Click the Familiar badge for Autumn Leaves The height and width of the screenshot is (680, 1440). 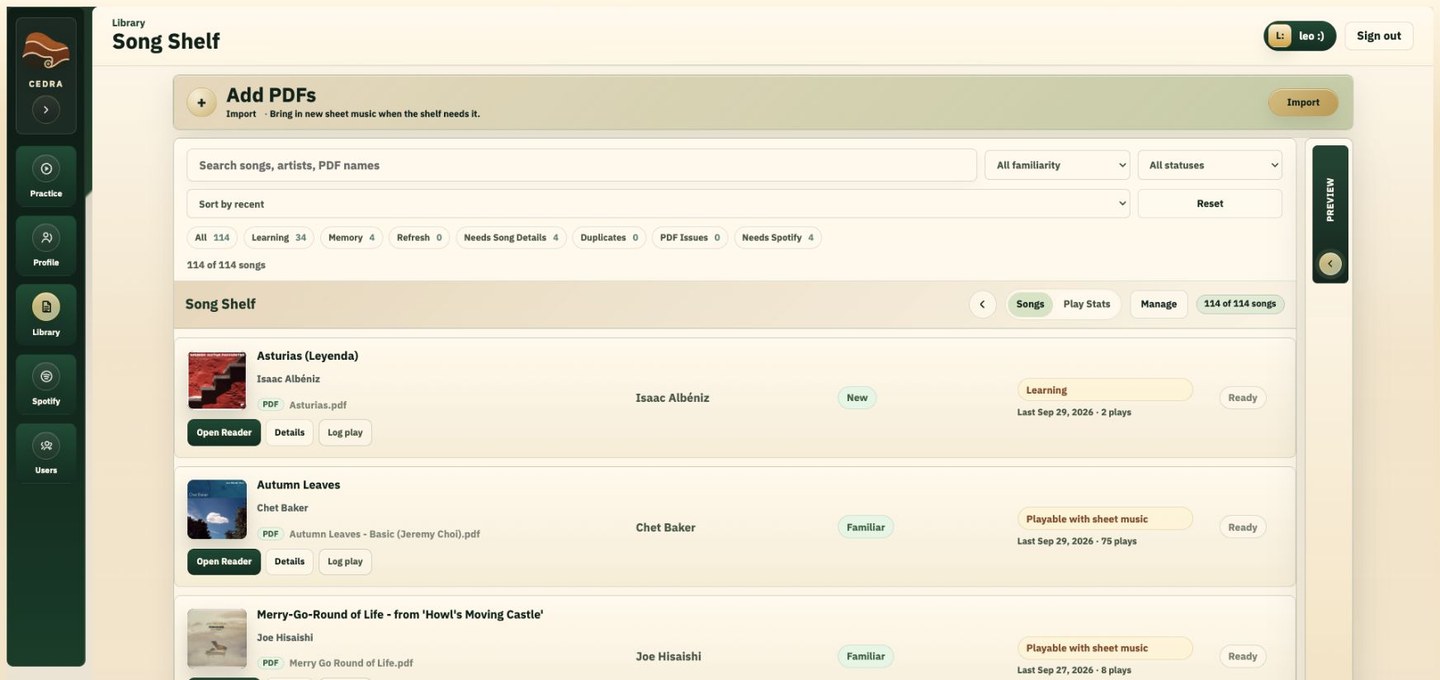coord(865,527)
